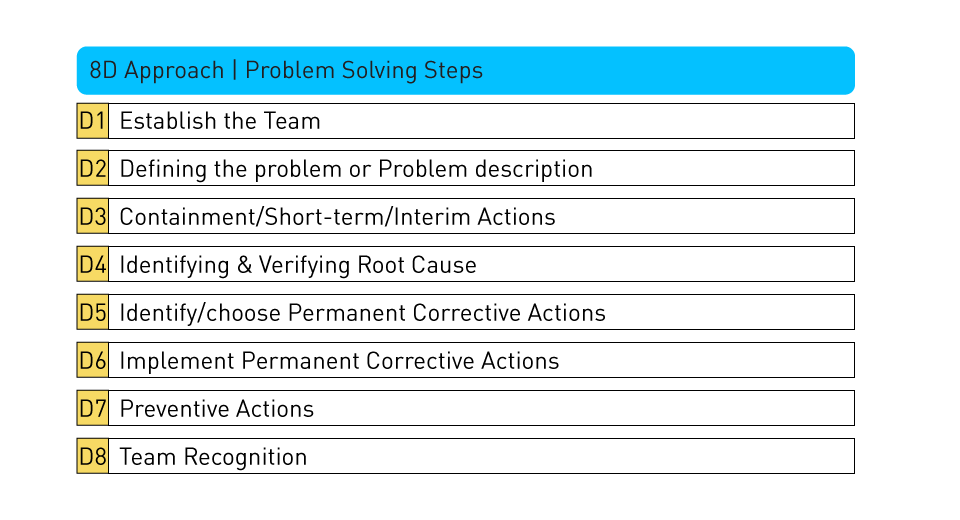Select the yellow D8 badge
Viewport: 960px width, 520px height.
92,457
